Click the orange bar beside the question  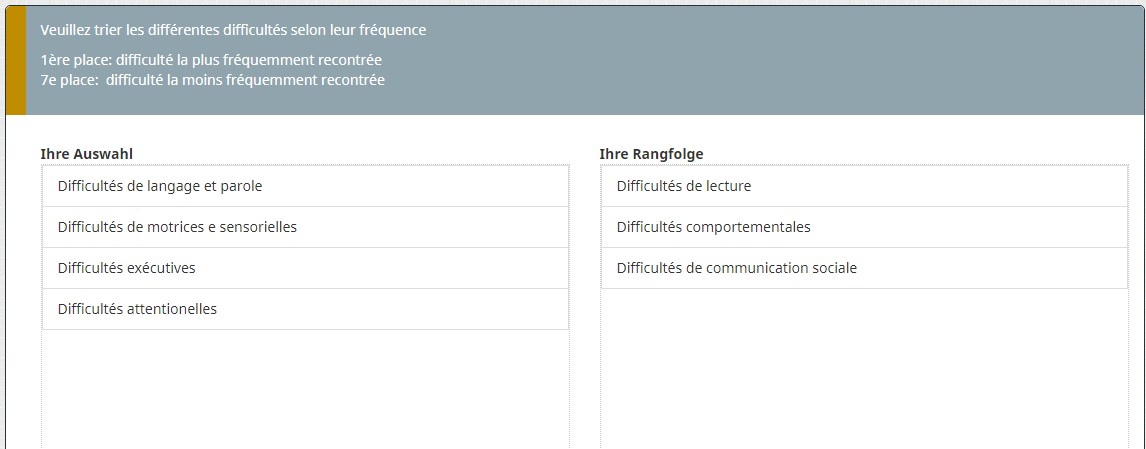[x=16, y=60]
